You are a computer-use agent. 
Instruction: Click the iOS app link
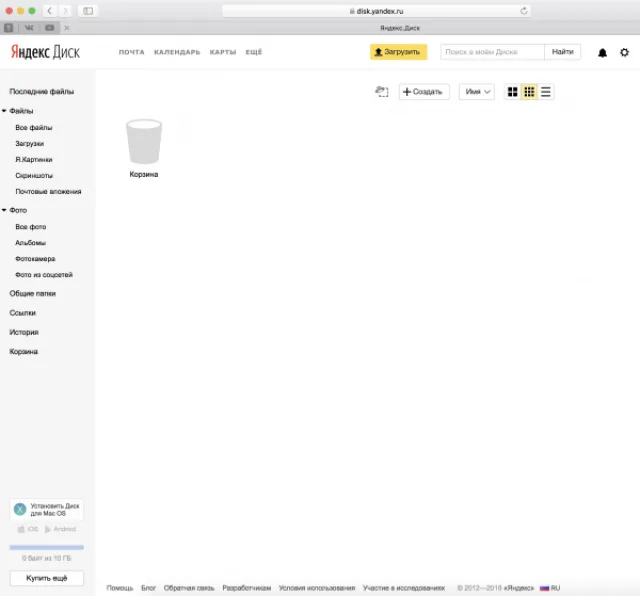(28, 529)
